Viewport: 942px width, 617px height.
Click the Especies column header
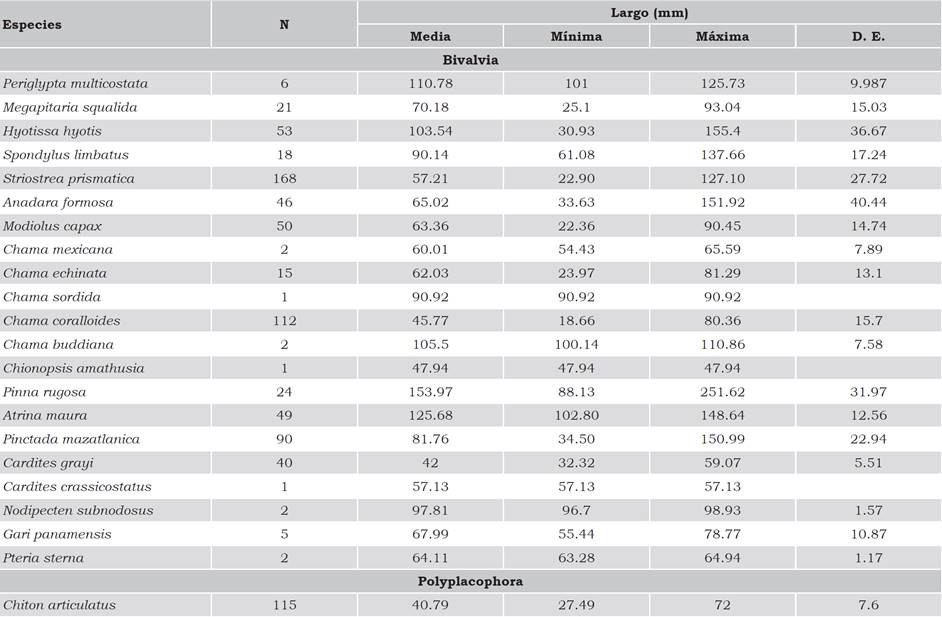[x=32, y=25]
